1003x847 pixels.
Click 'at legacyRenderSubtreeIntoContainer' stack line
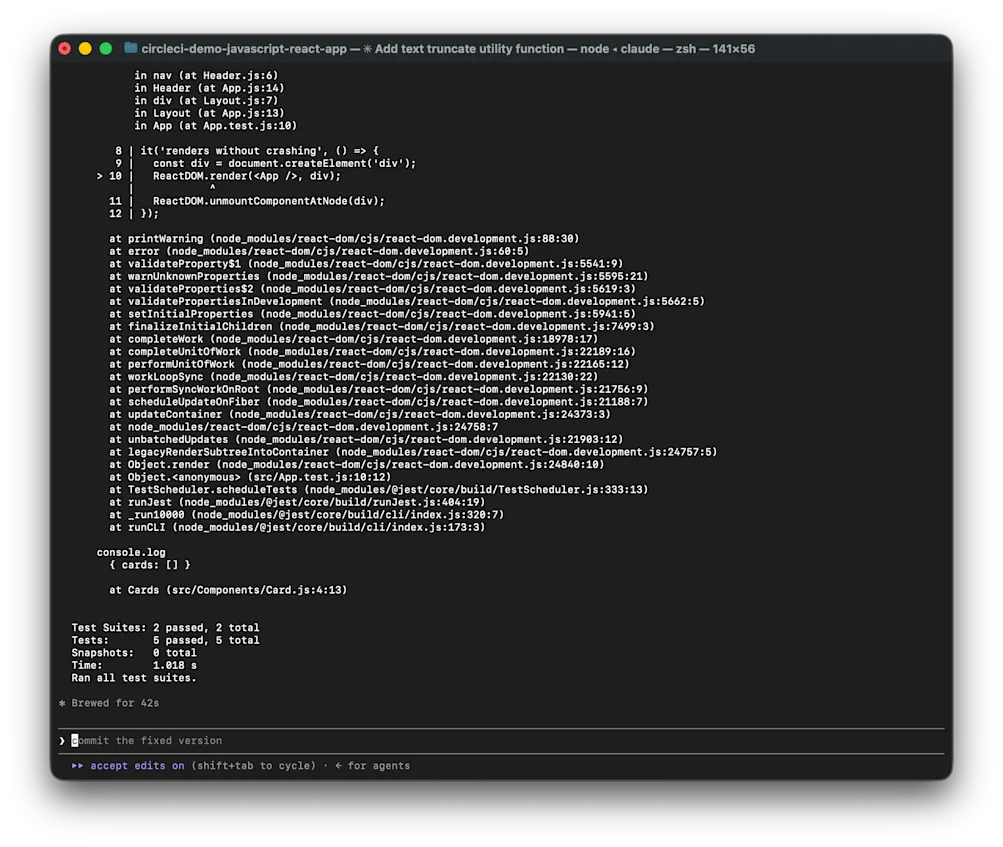coord(413,452)
